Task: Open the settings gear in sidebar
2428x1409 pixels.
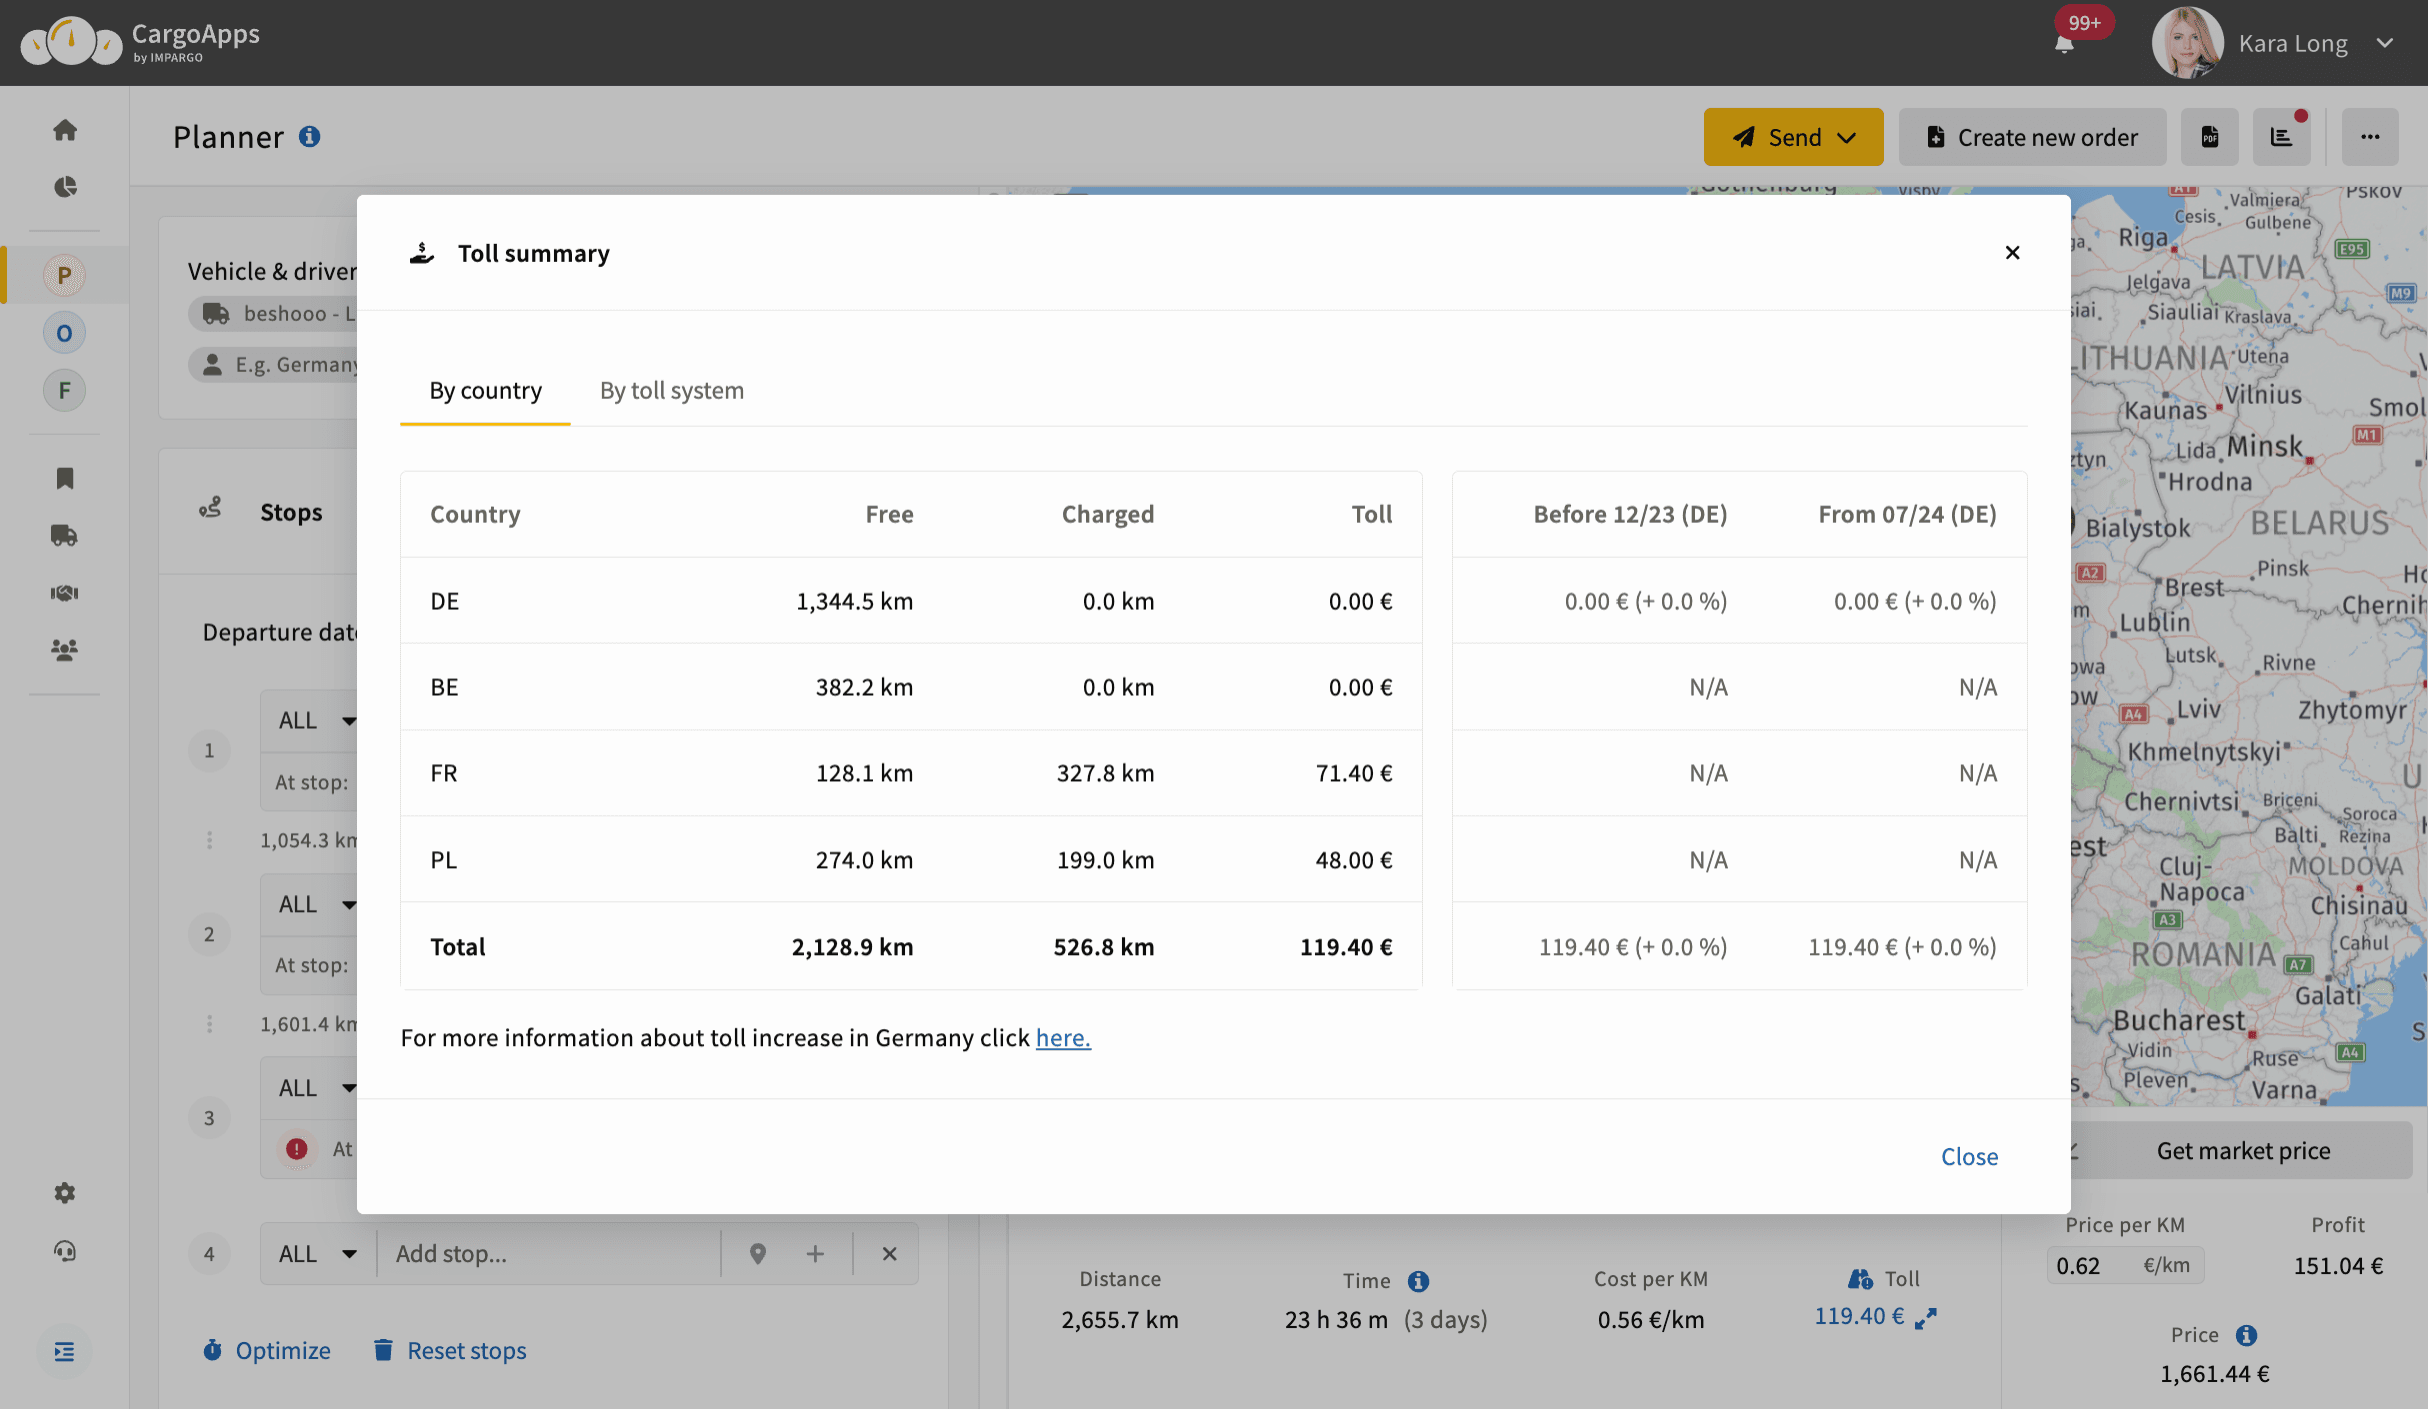Action: [x=65, y=1193]
